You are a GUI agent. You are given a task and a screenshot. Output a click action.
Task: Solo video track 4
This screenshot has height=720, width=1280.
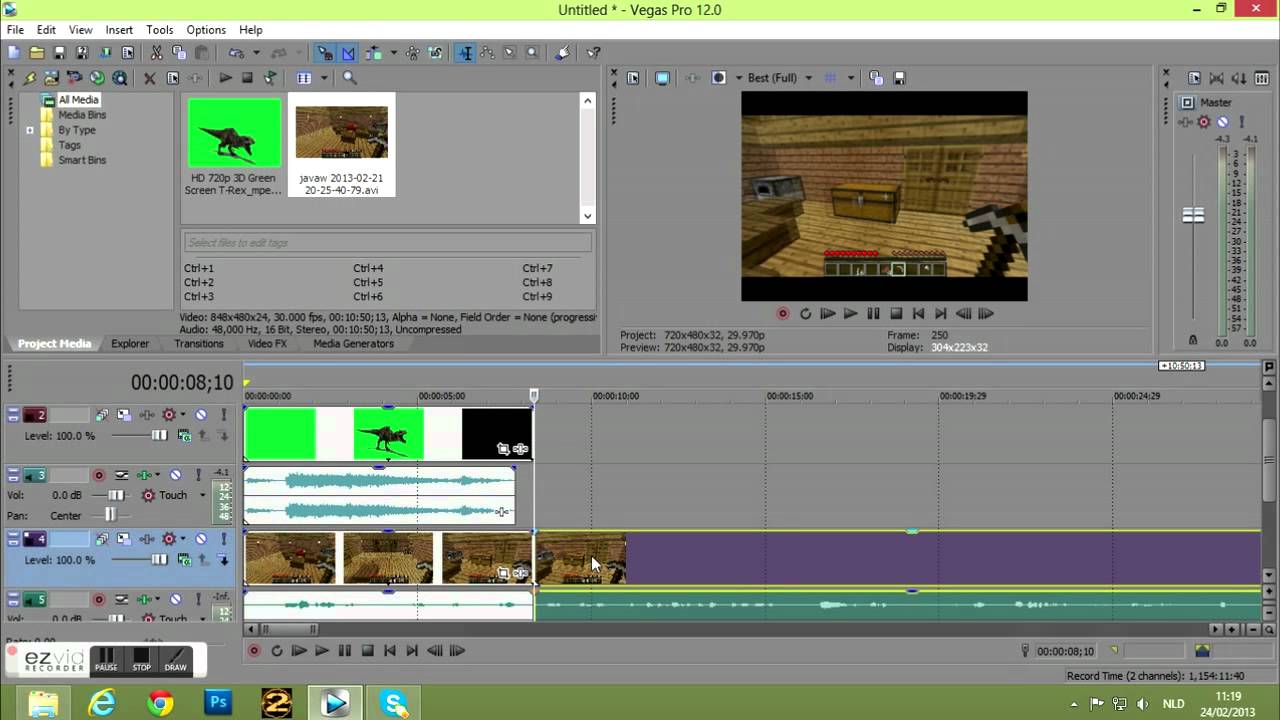222,539
